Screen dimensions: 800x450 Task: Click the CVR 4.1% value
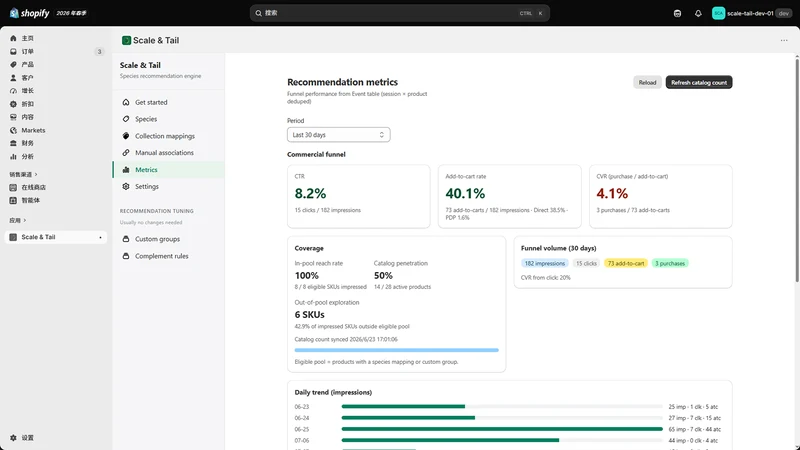pyautogui.click(x=612, y=193)
